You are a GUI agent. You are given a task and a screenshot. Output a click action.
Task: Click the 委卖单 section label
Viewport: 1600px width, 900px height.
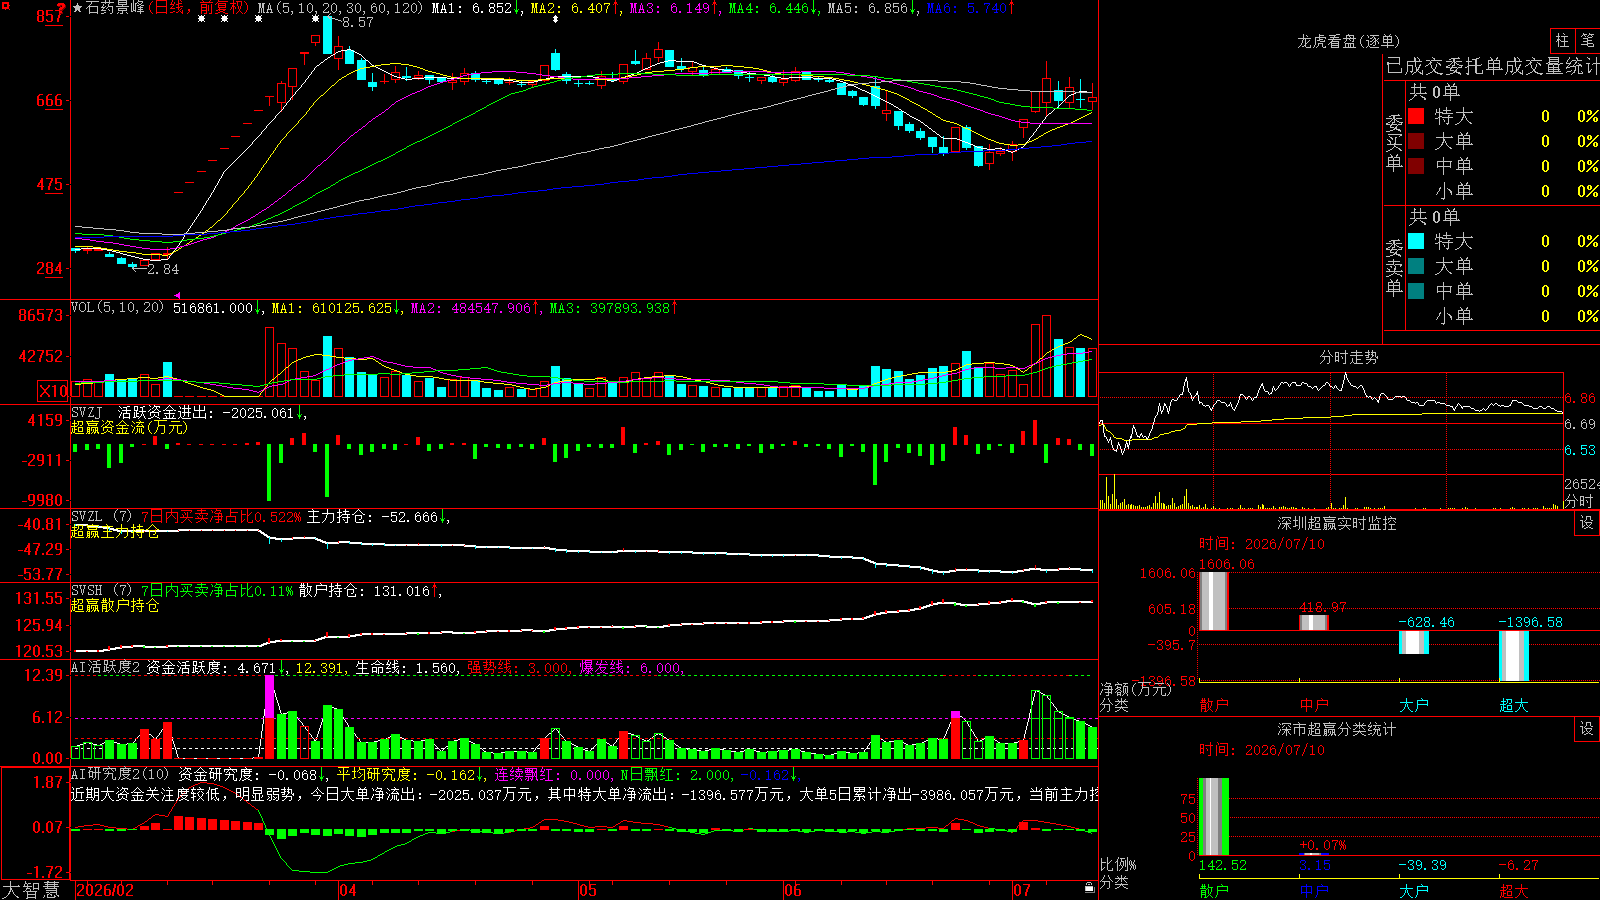pos(1394,268)
